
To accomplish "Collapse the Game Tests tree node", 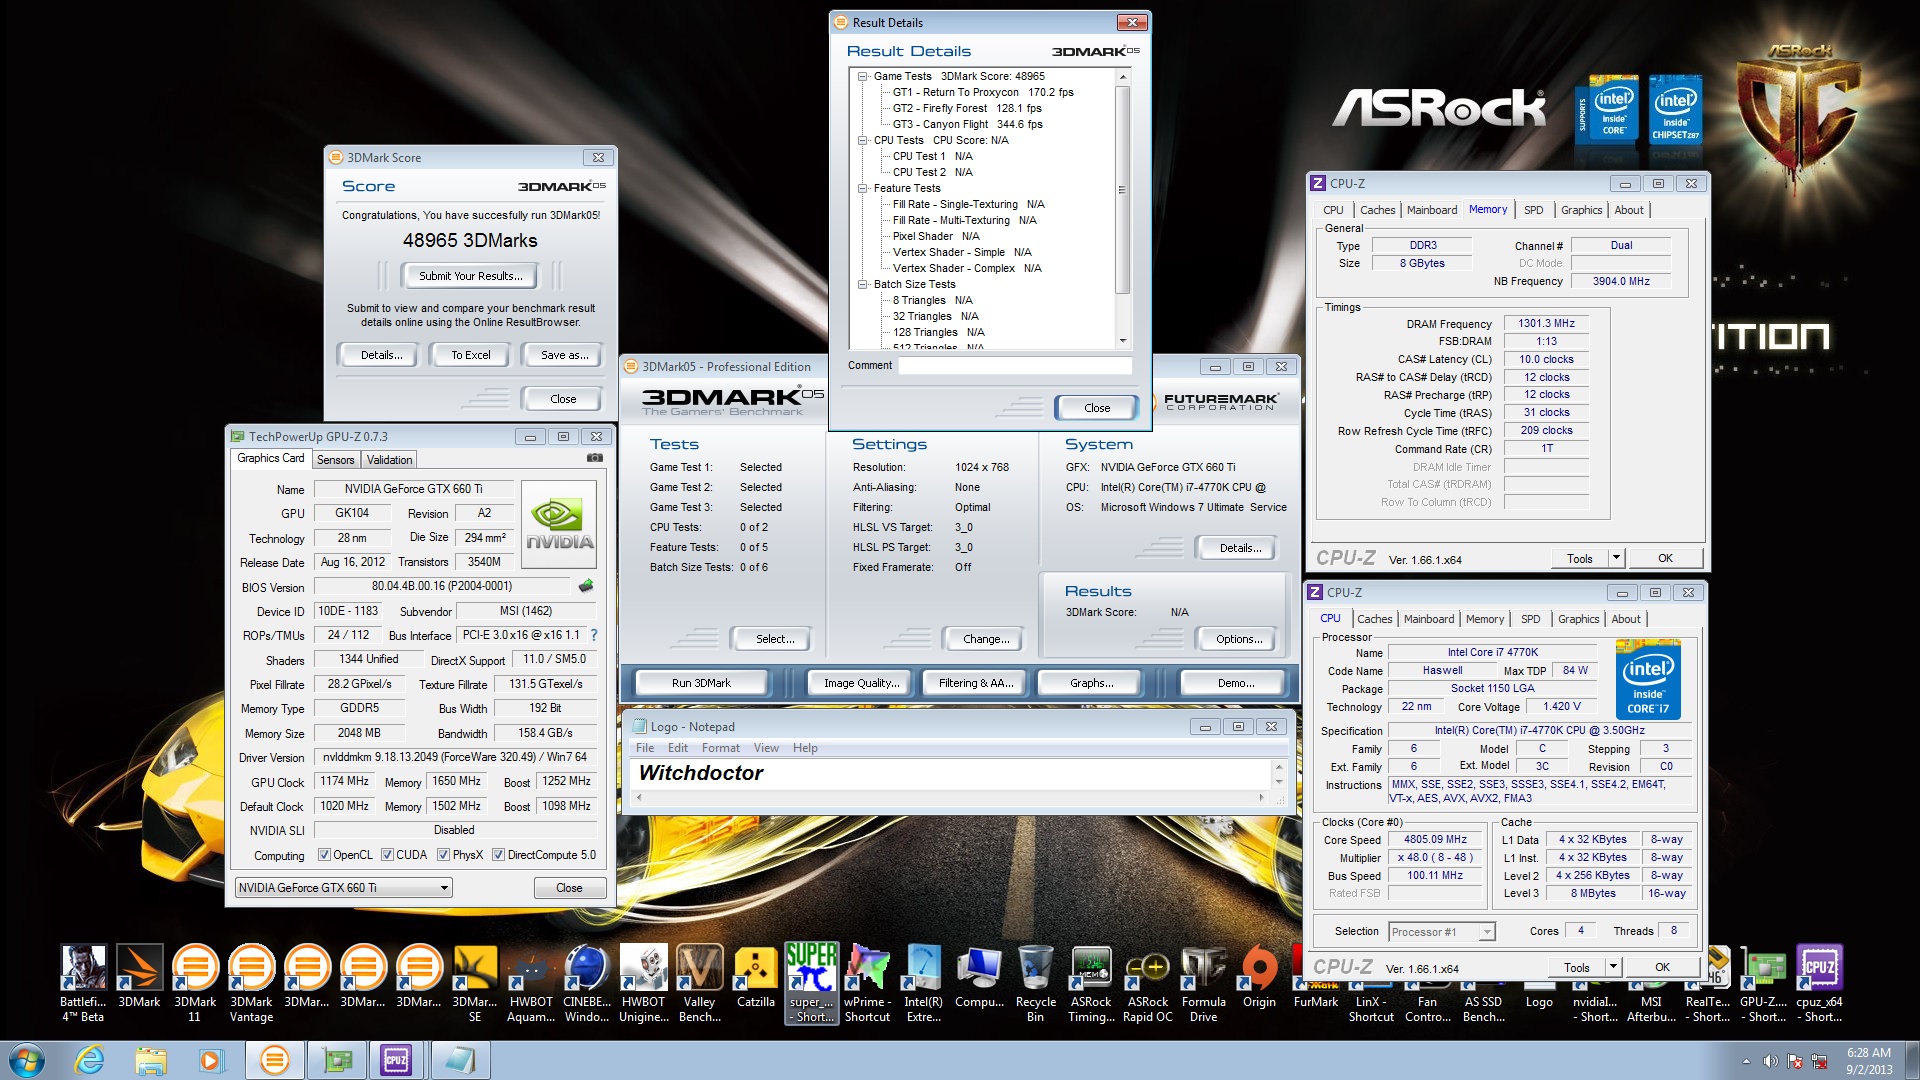I will [x=862, y=76].
